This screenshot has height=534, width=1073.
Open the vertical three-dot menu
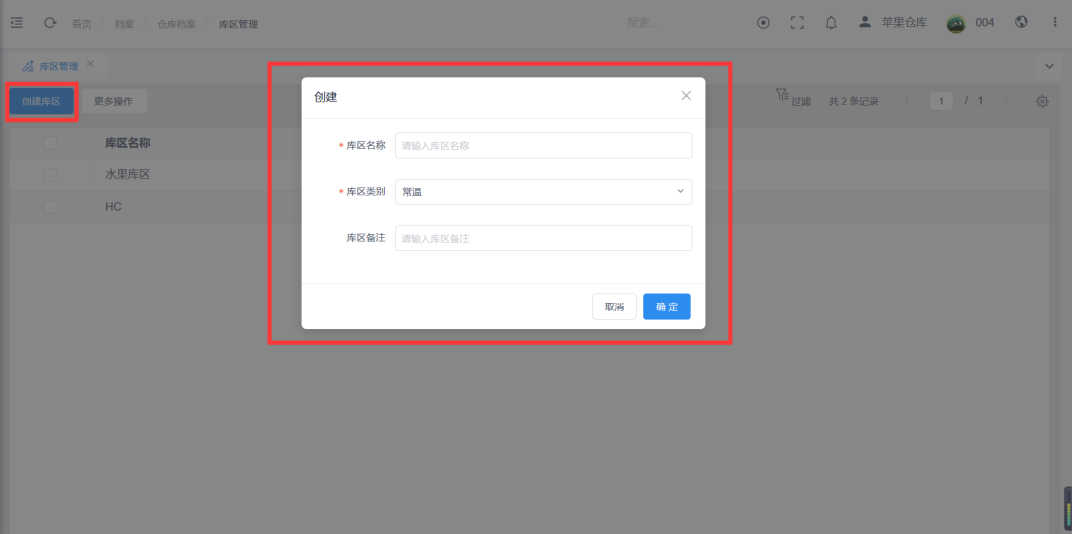coord(1055,23)
